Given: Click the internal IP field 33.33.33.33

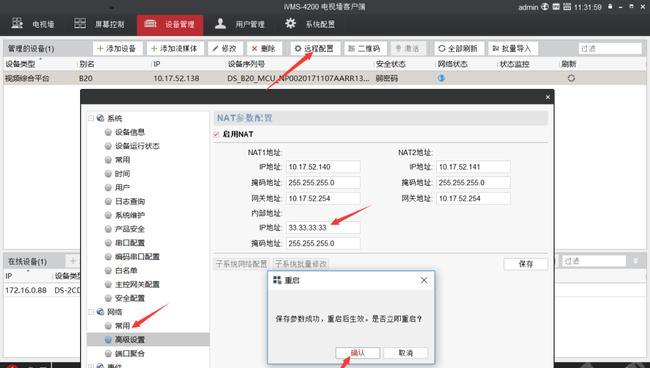Looking at the screenshot, I should (x=323, y=228).
